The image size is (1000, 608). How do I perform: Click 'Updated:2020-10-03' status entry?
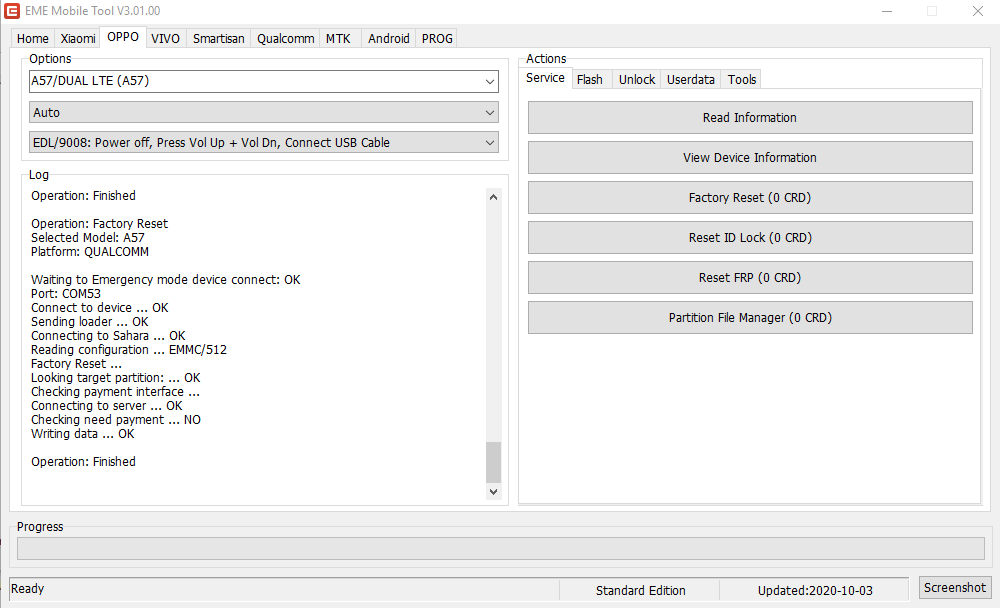pyautogui.click(x=815, y=591)
